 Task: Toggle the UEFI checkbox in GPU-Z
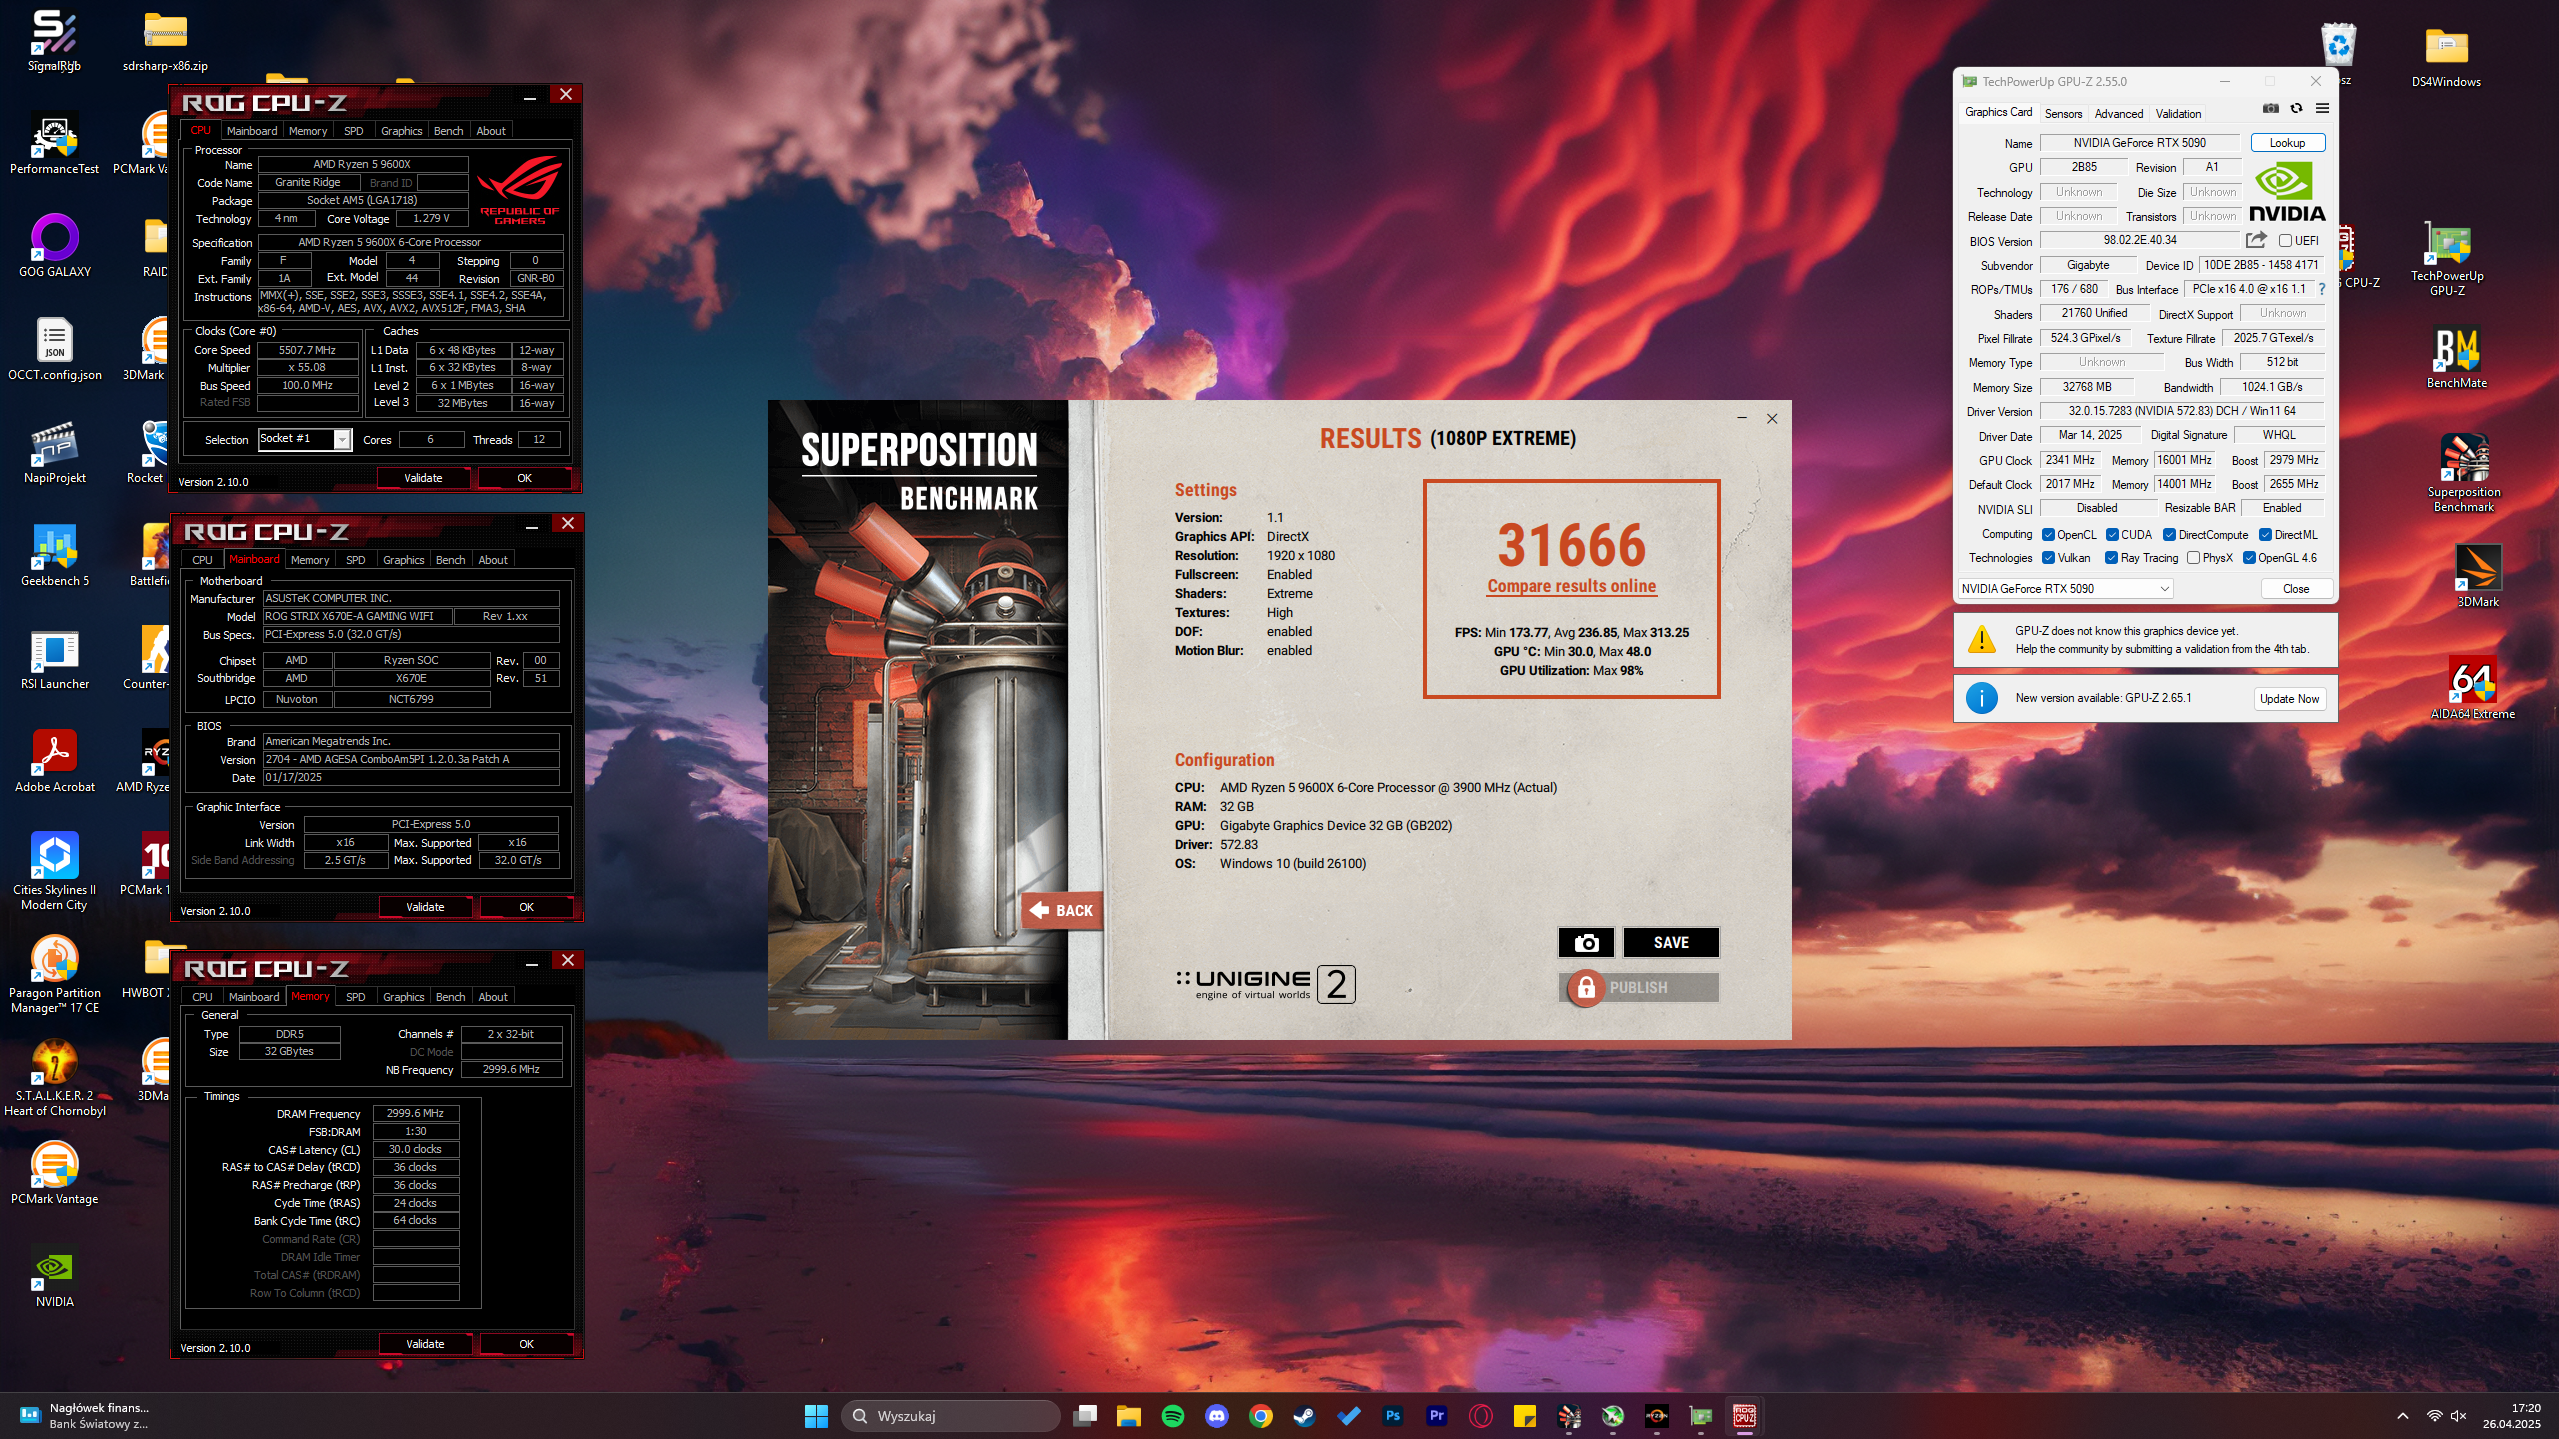2285,241
